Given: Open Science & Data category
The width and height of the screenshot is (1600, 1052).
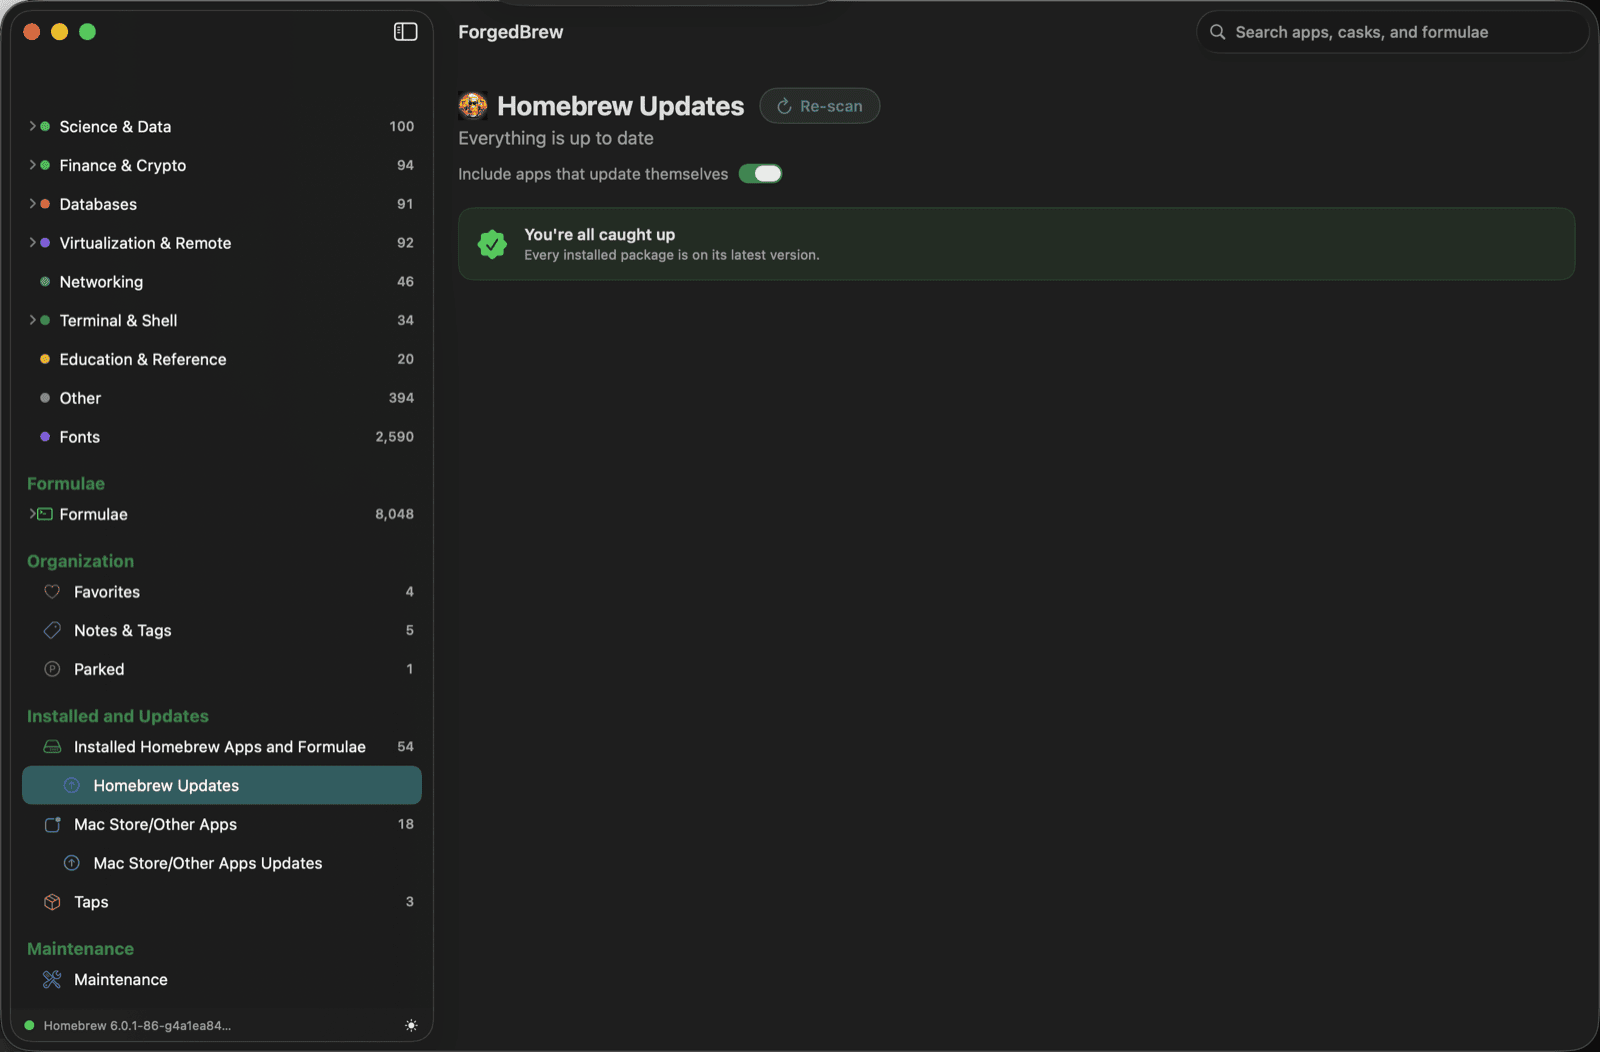Looking at the screenshot, I should [222, 126].
